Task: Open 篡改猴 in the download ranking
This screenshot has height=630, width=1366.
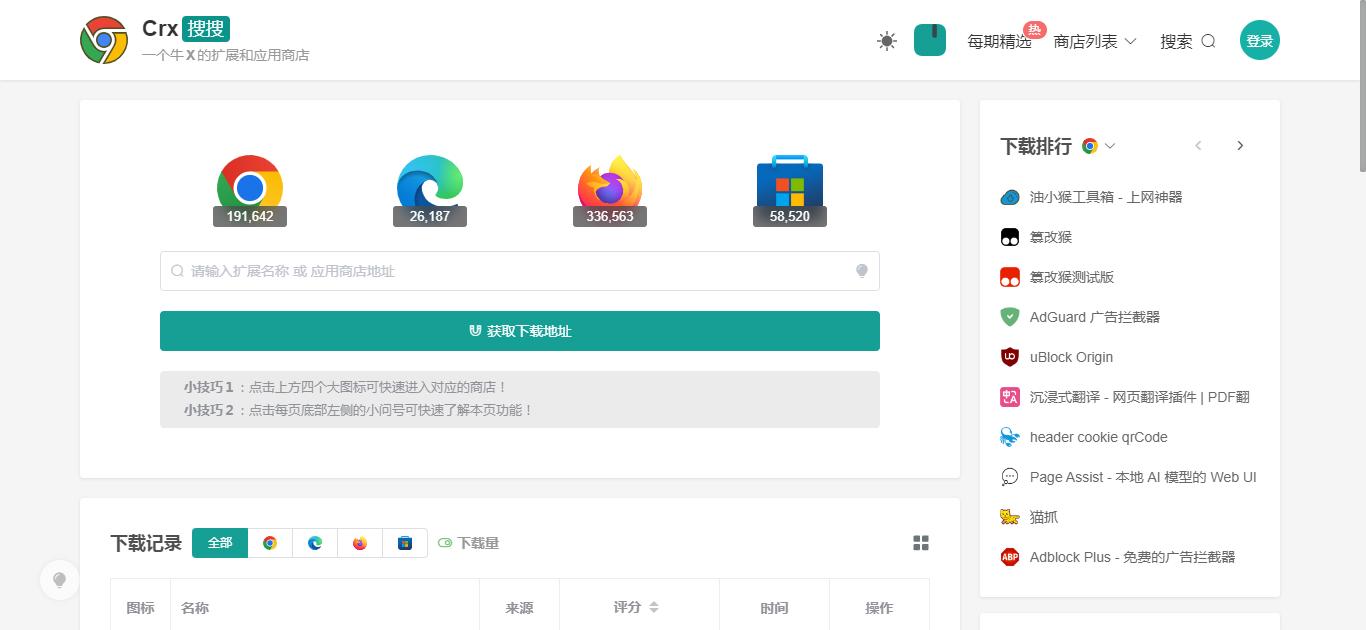Action: click(1051, 237)
